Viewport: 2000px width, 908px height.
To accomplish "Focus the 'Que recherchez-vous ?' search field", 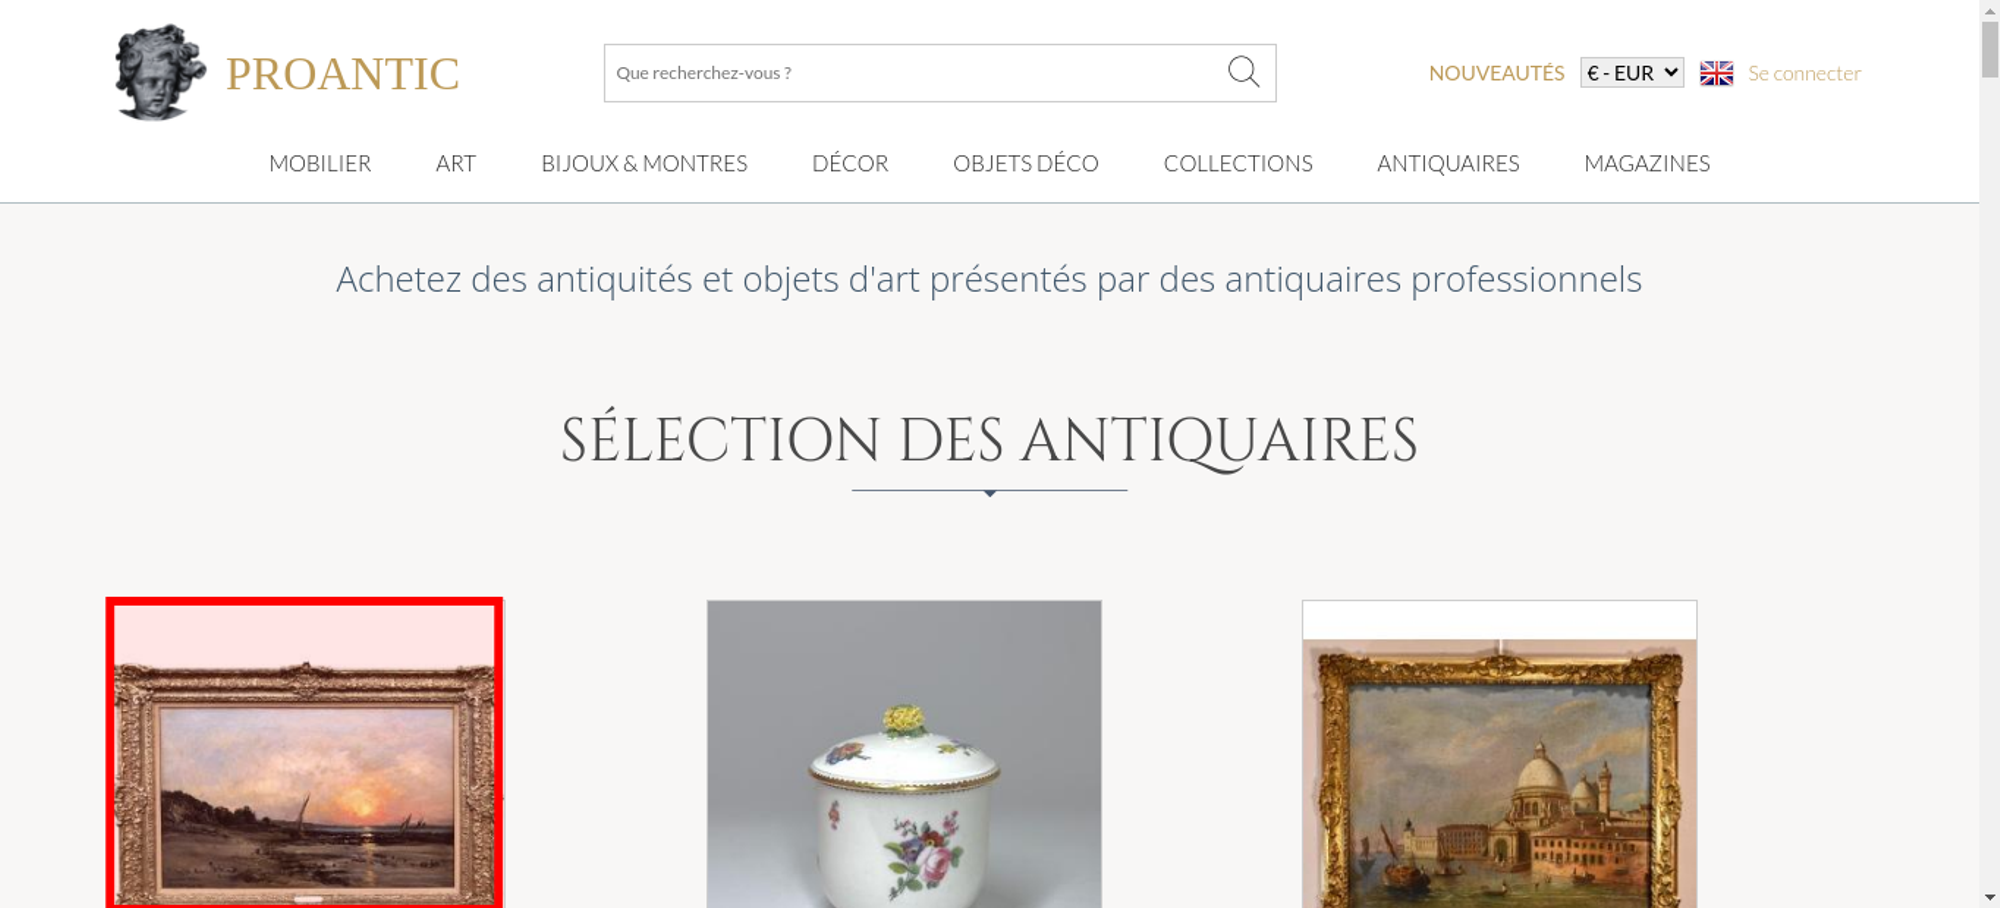I will click(915, 73).
